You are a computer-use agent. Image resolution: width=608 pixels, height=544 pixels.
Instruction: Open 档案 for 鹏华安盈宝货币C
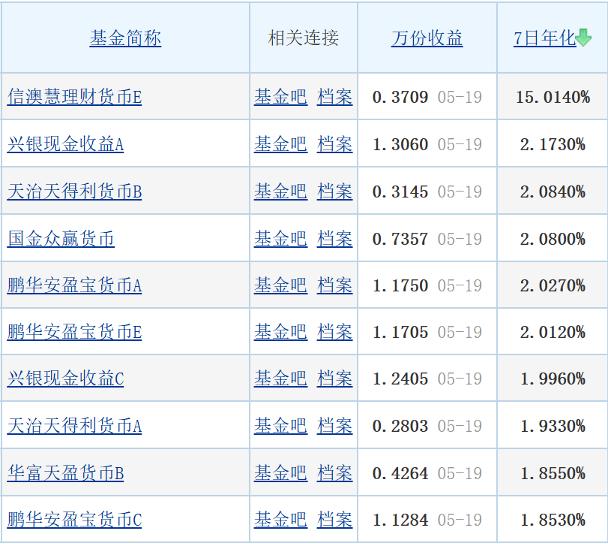[335, 520]
